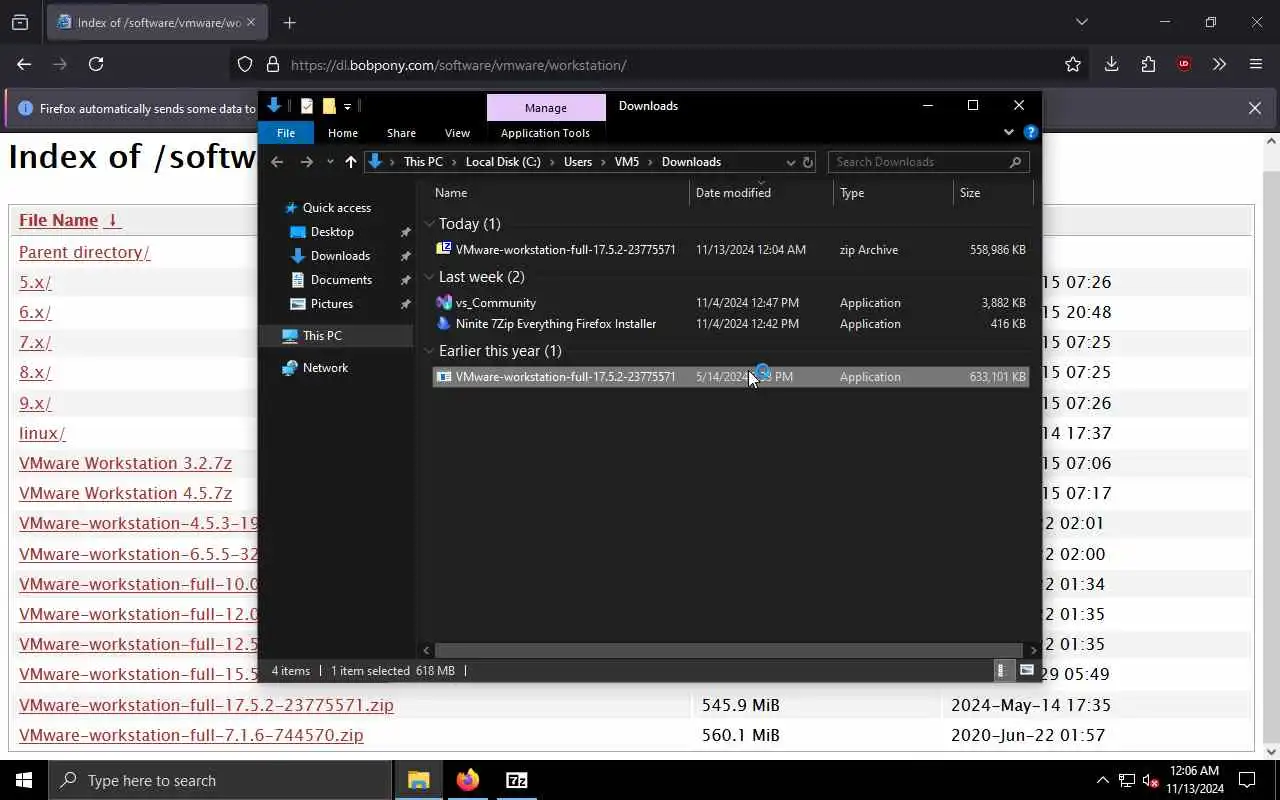This screenshot has height=800, width=1280.
Task: Expand the Explorer ribbon chevron
Action: point(1008,132)
